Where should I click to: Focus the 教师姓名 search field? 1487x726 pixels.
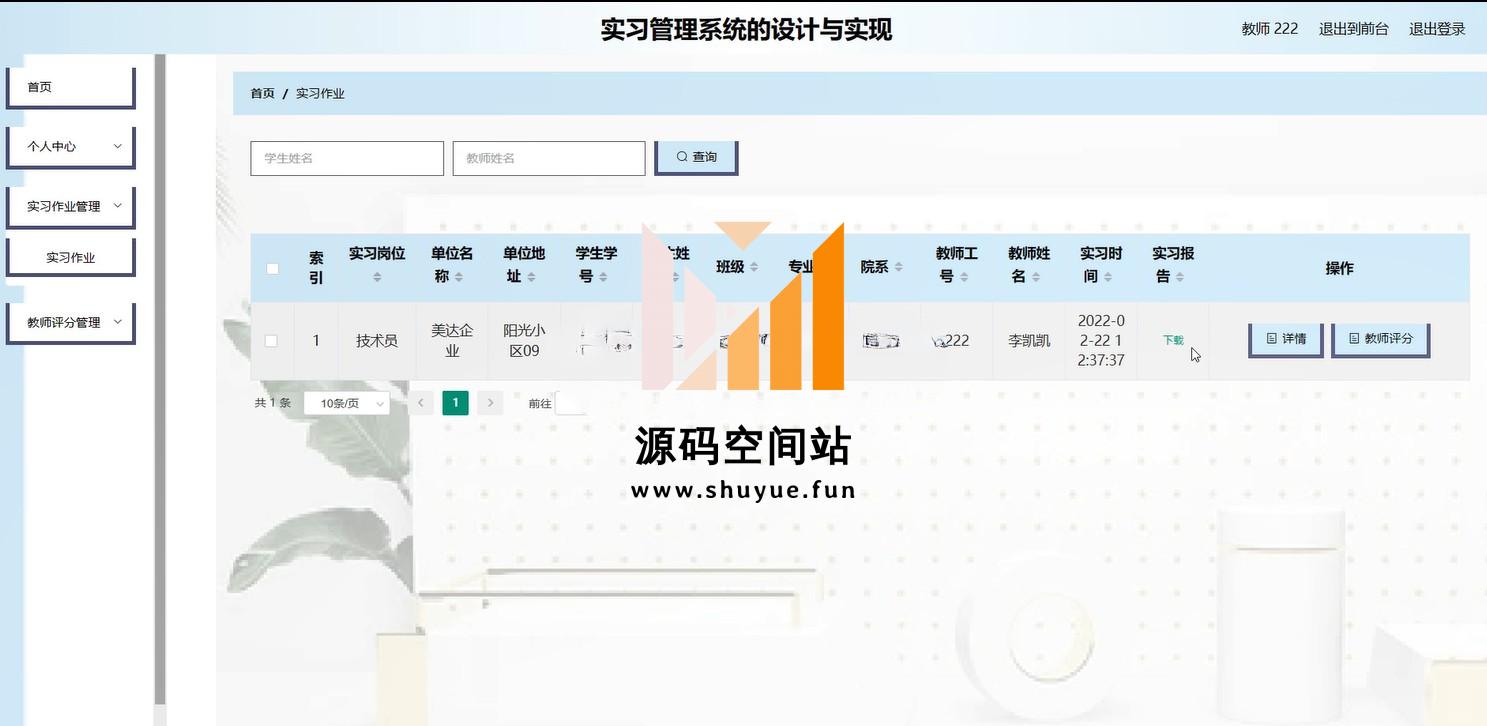tap(549, 158)
